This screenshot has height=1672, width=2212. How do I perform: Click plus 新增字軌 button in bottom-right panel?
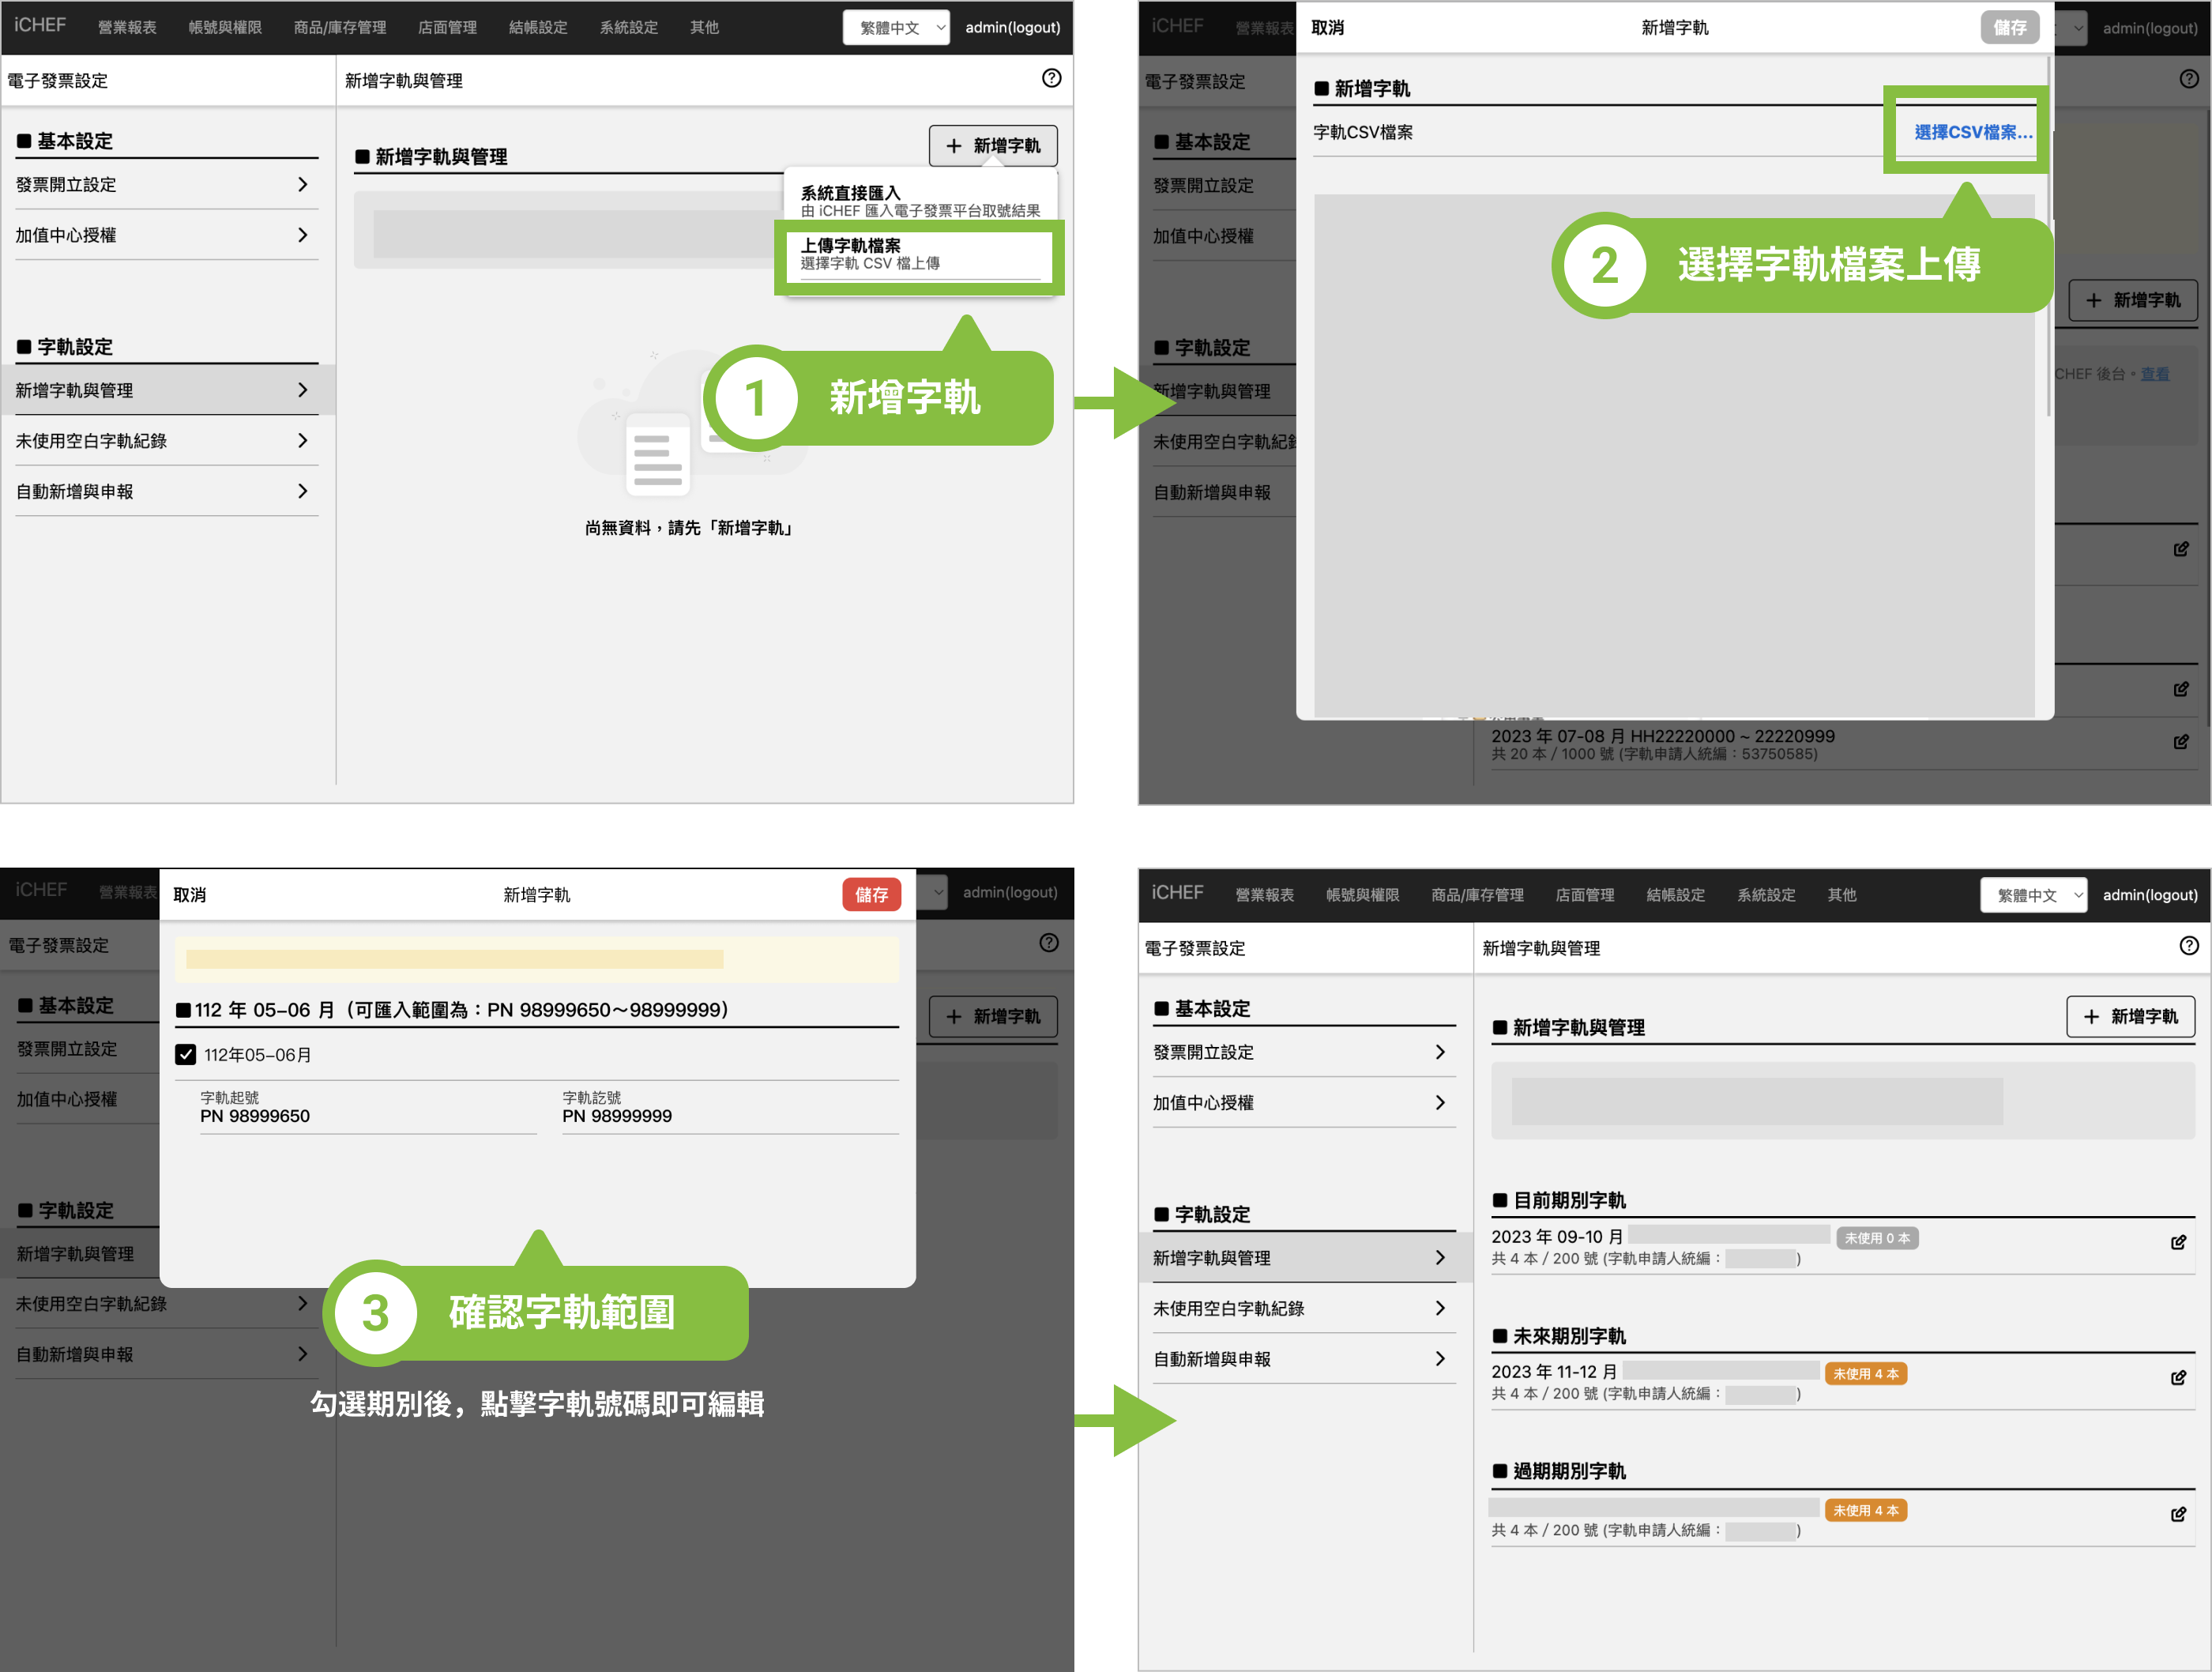2130,1016
